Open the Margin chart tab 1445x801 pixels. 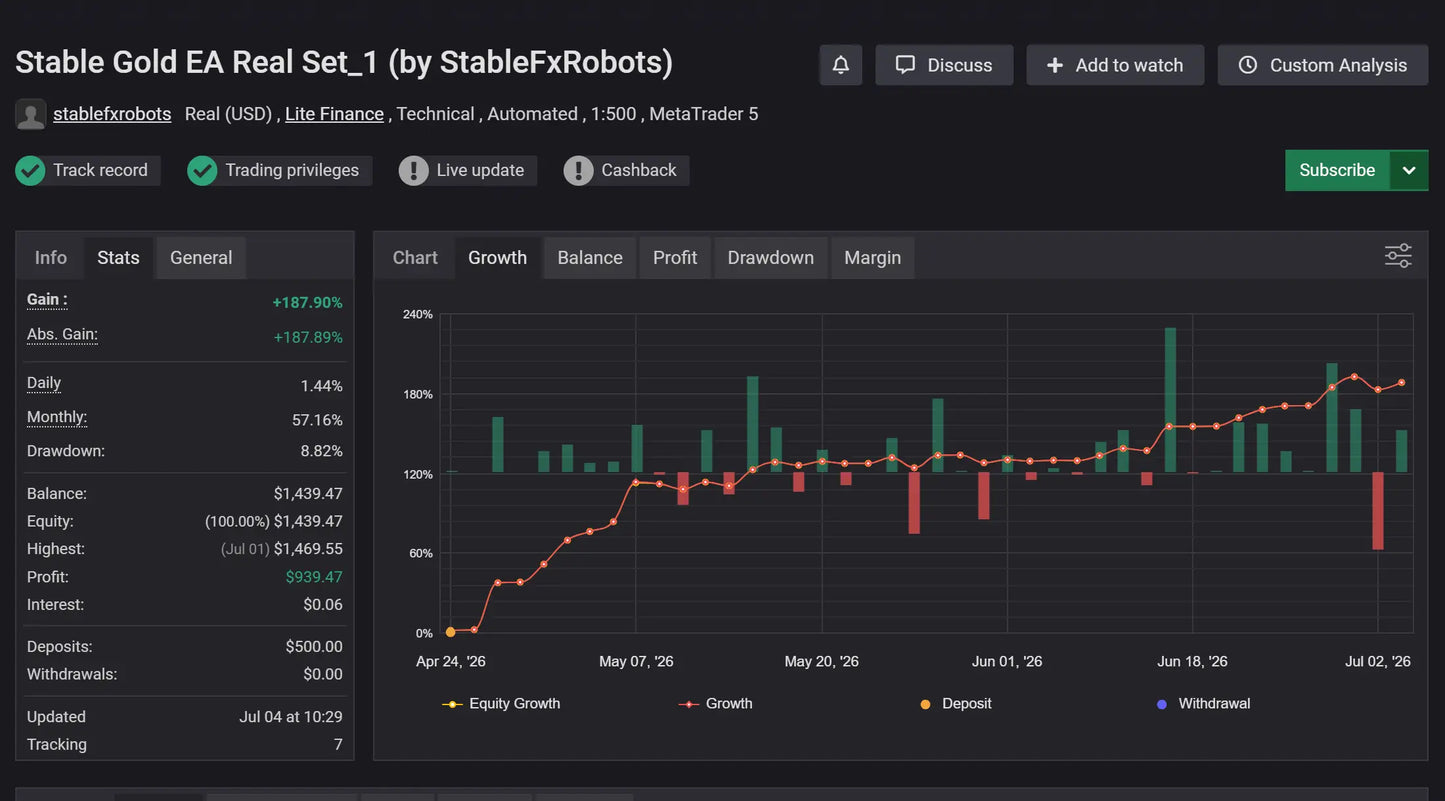[x=873, y=257]
